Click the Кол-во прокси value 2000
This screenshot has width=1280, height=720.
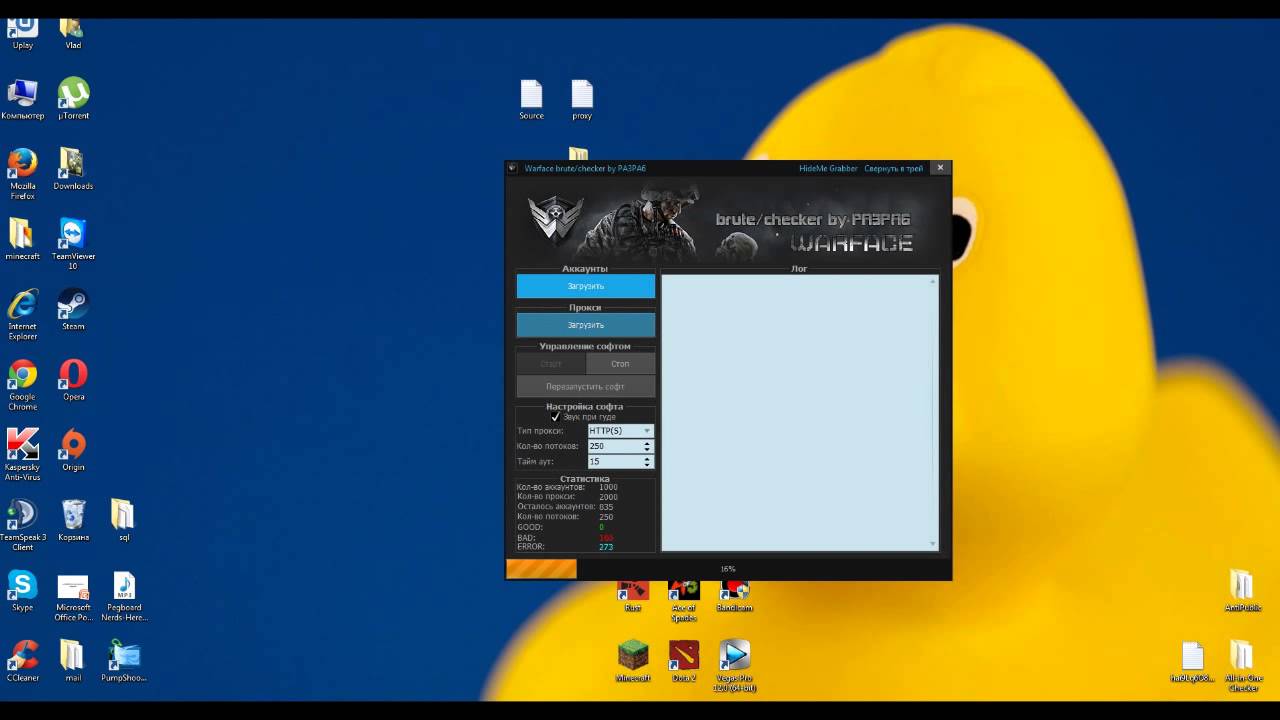608,497
